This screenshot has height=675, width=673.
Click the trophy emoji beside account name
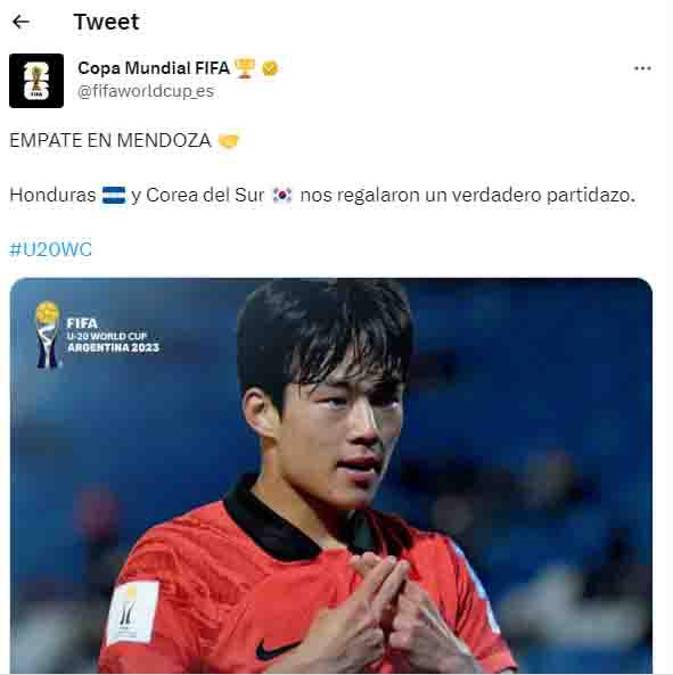pyautogui.click(x=245, y=68)
